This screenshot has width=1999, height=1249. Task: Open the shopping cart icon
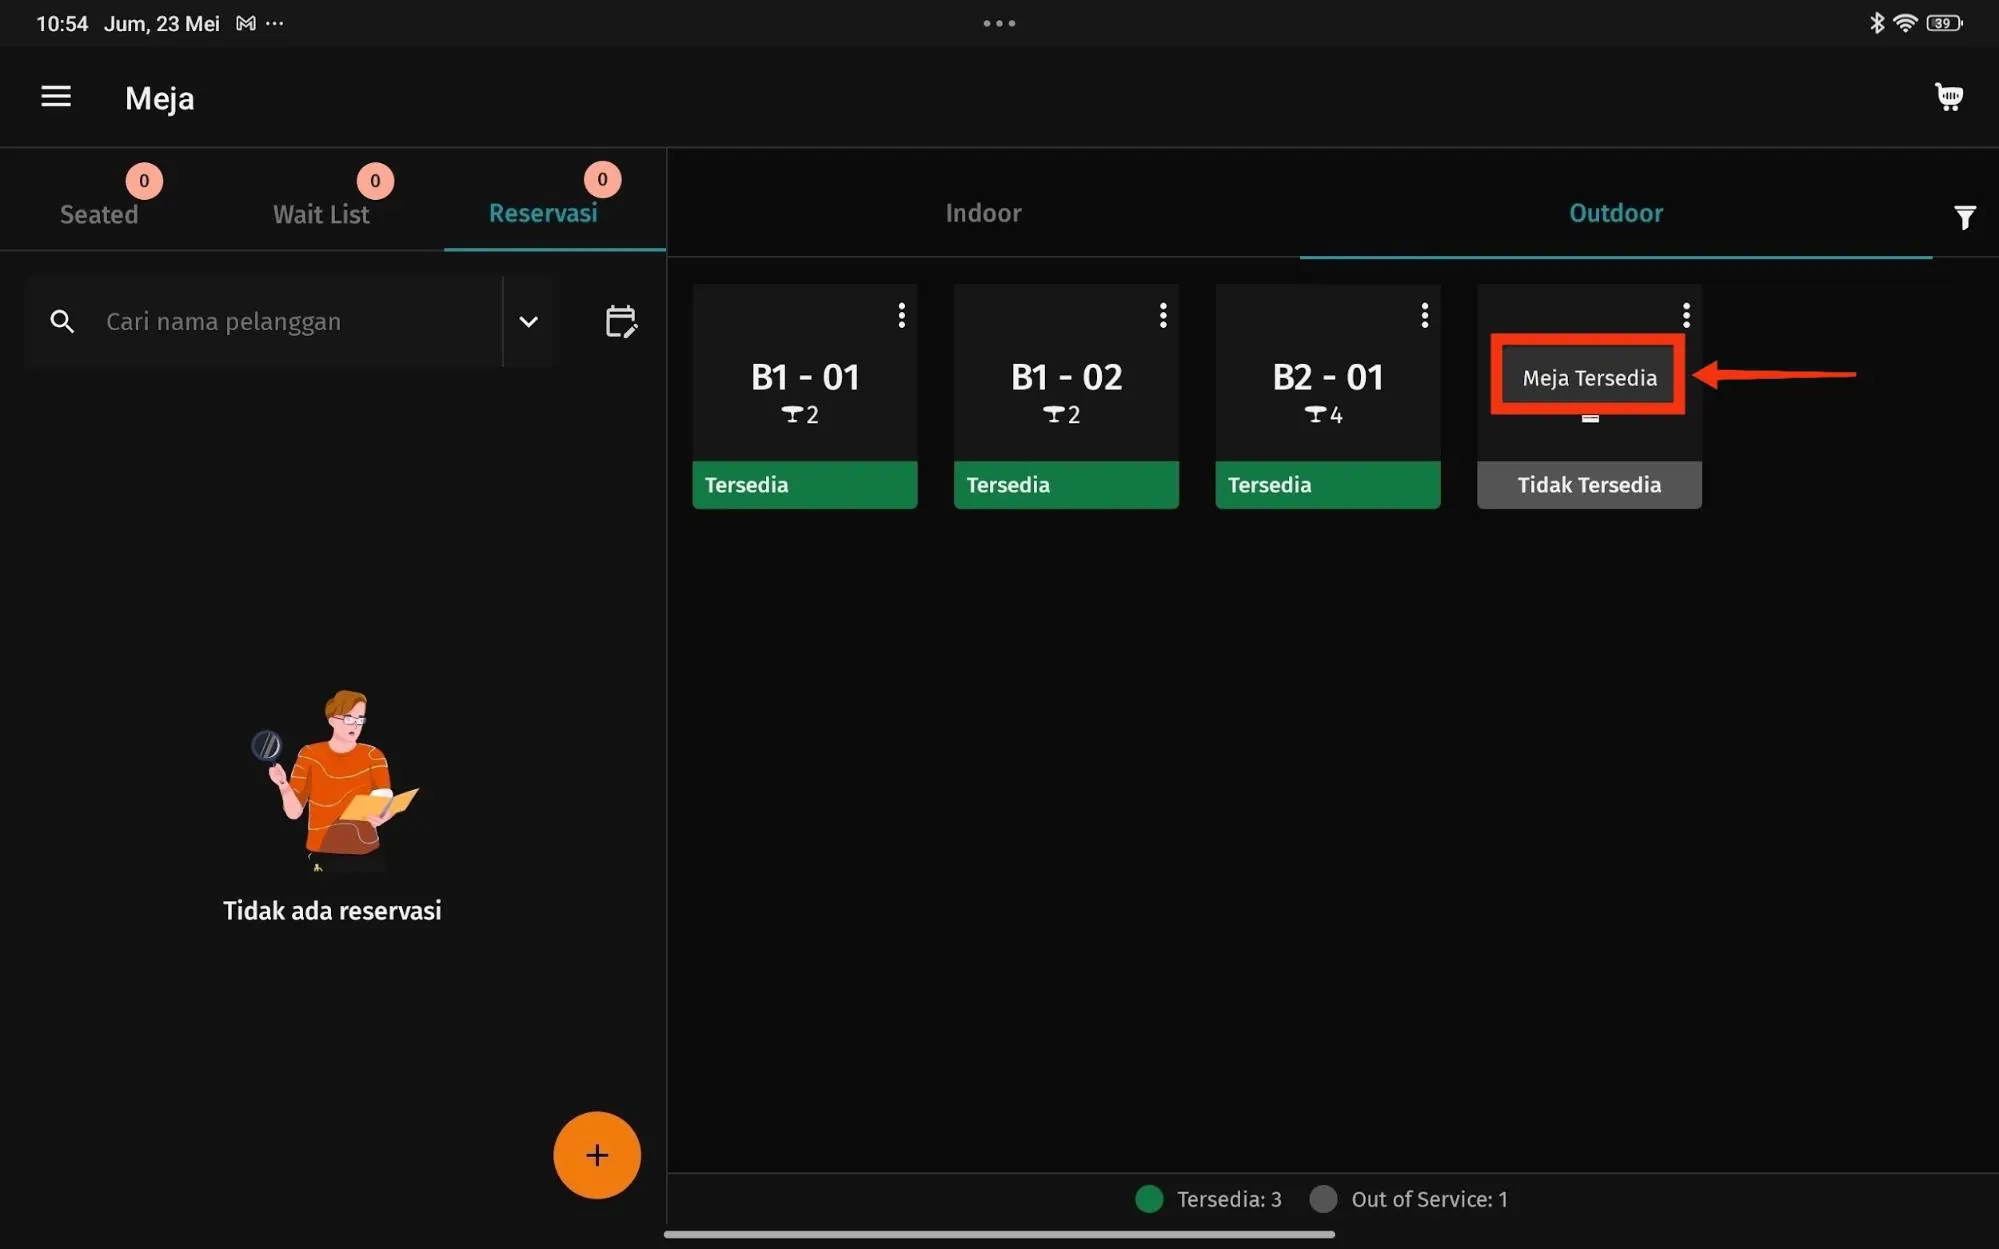tap(1948, 97)
